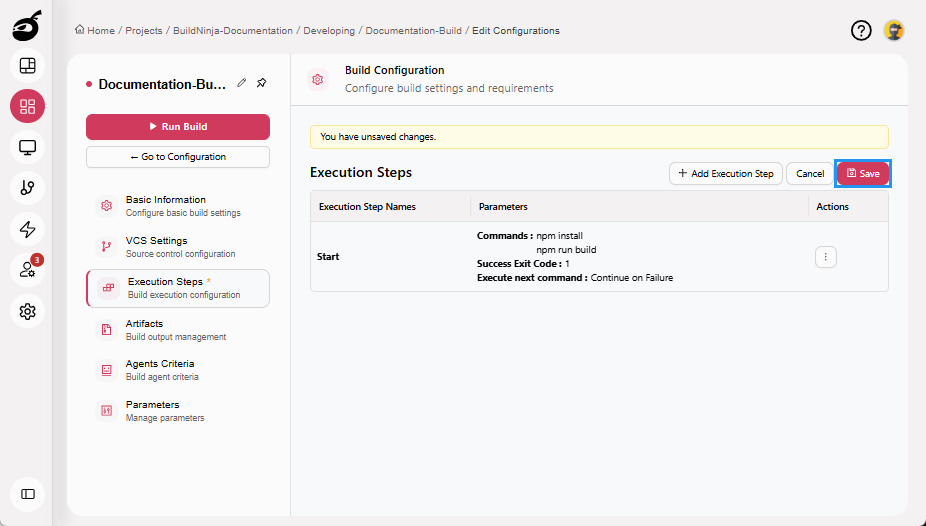Open the build agents monitor icon

click(x=27, y=147)
